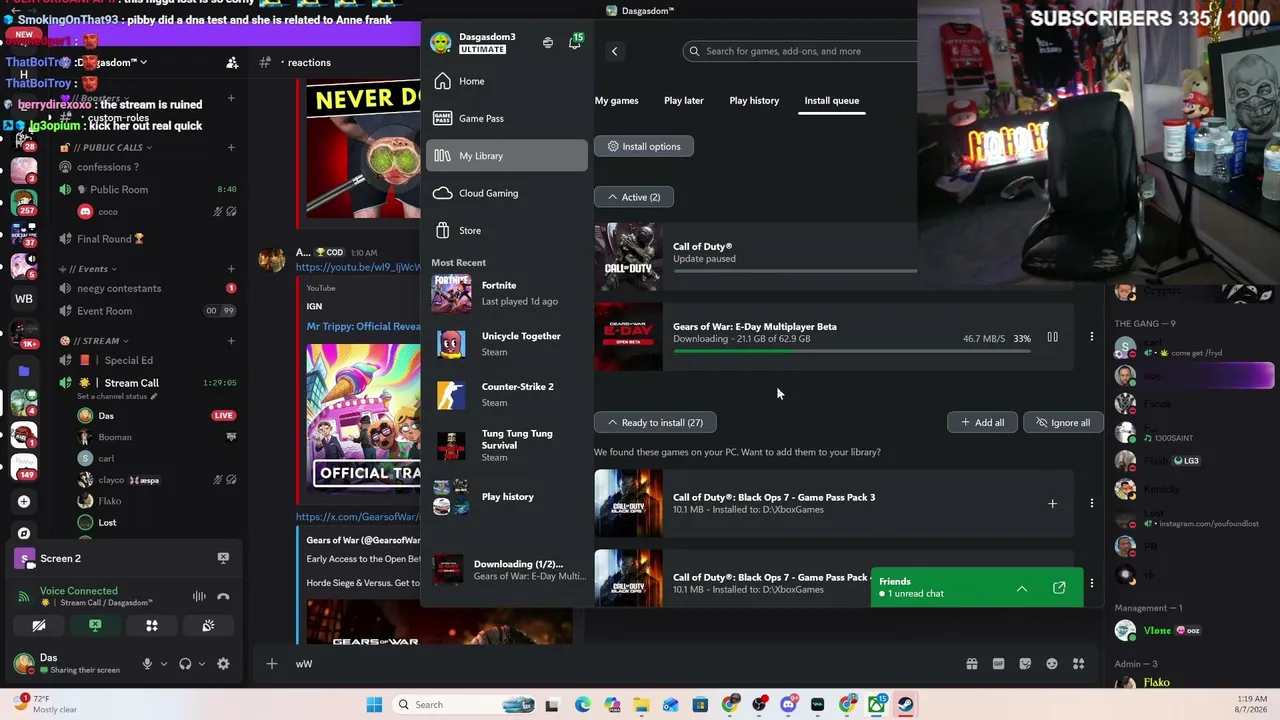Open the Downloading (1/2) status entry
1280x720 pixels.
[x=507, y=570]
